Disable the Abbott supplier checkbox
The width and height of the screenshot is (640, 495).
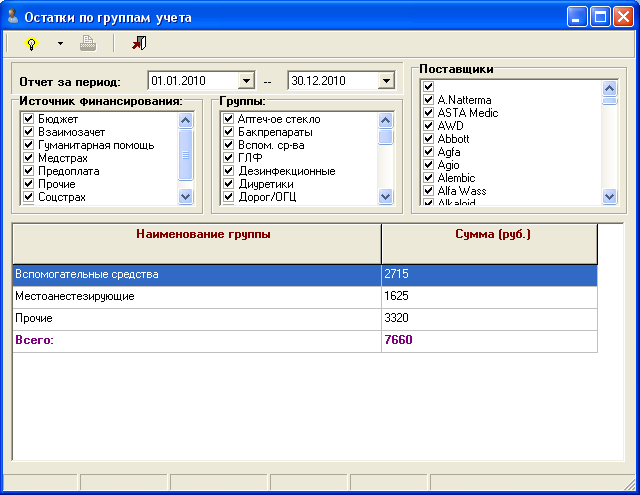[429, 139]
